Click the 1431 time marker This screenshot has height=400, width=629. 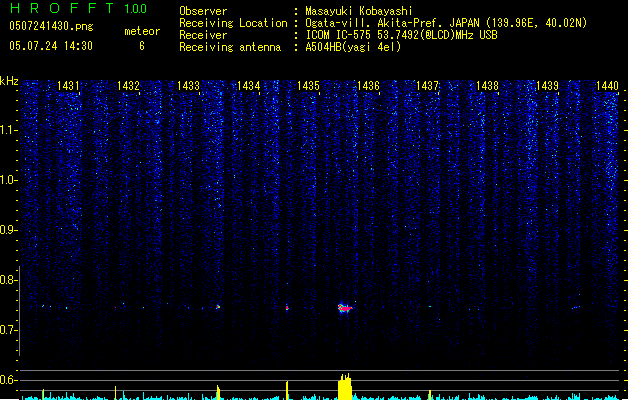[x=68, y=86]
